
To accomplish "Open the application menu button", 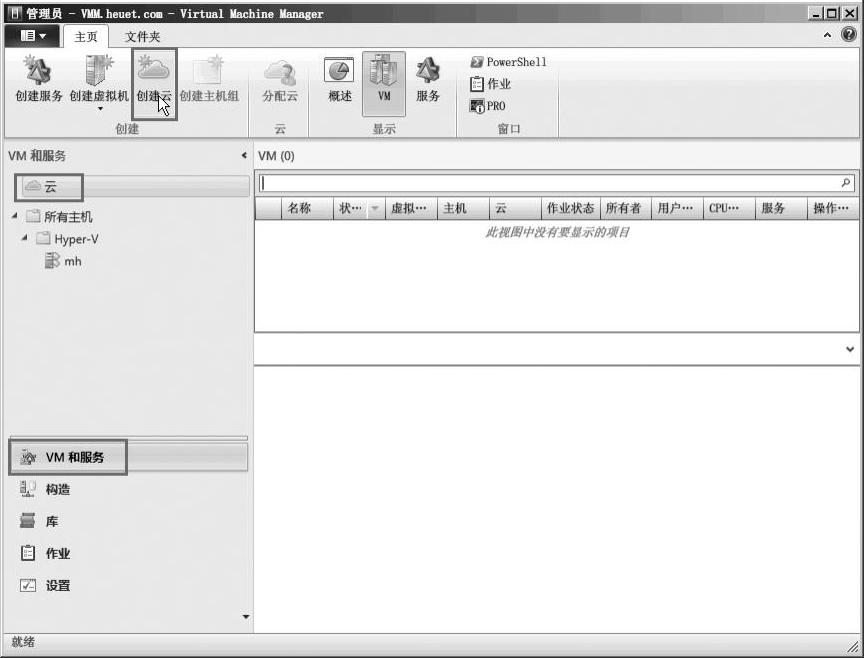I will tap(33, 36).
